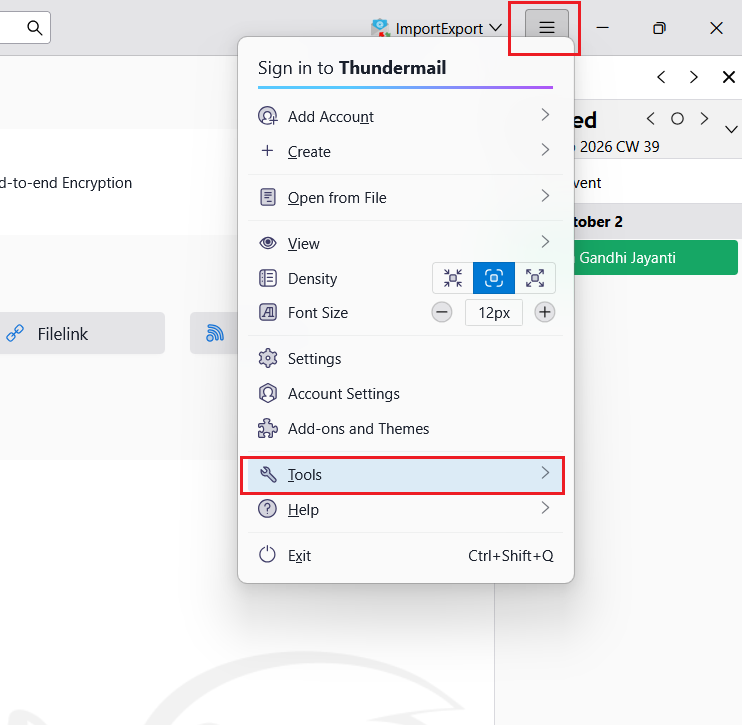
Task: Click the Open from File document icon
Action: coord(267,197)
